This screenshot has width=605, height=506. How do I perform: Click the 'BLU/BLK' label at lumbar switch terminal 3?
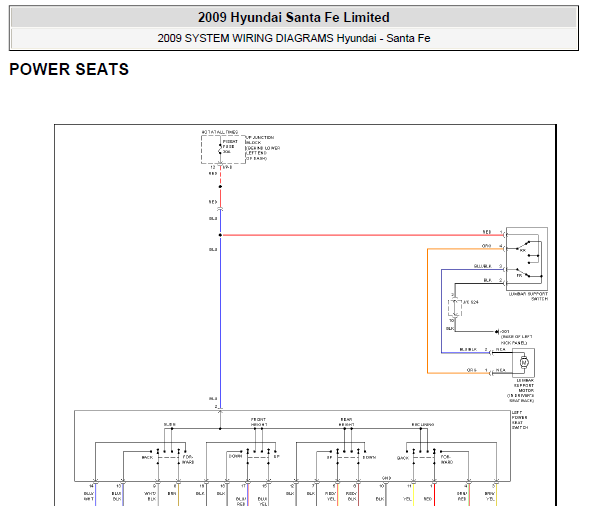point(482,266)
